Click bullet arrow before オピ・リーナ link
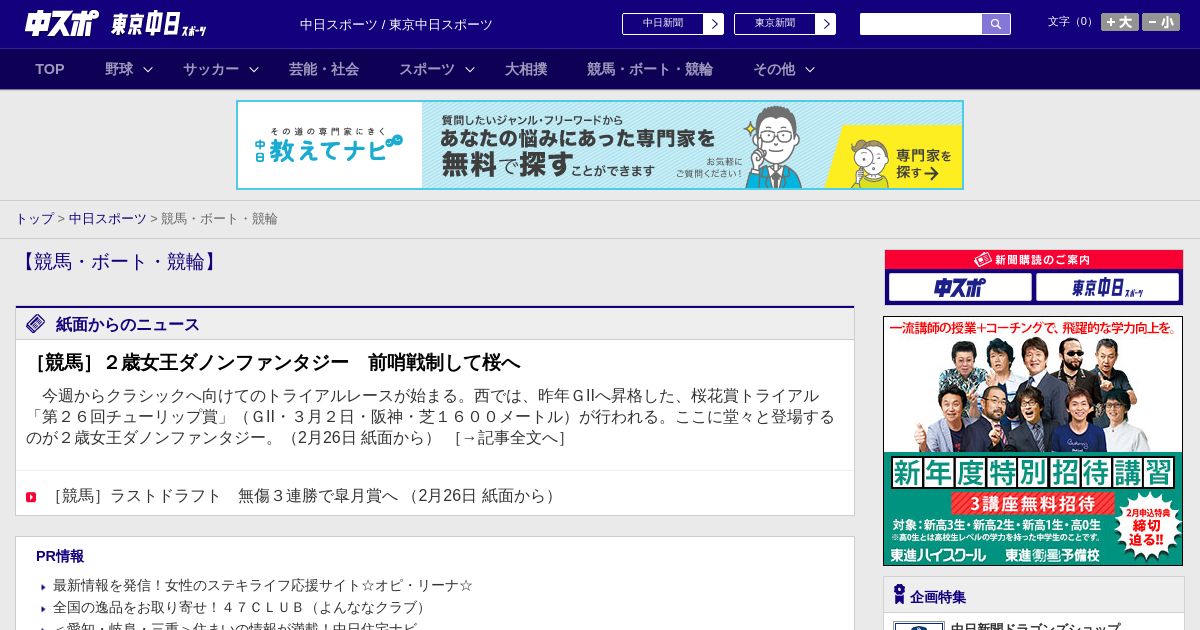 pos(44,587)
